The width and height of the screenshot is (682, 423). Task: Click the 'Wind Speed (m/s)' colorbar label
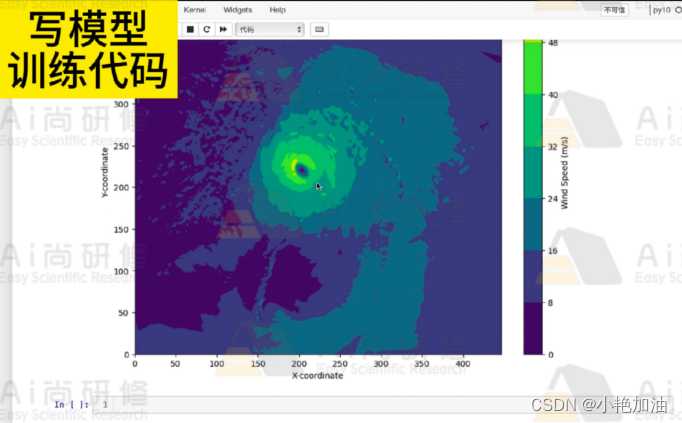click(x=565, y=172)
